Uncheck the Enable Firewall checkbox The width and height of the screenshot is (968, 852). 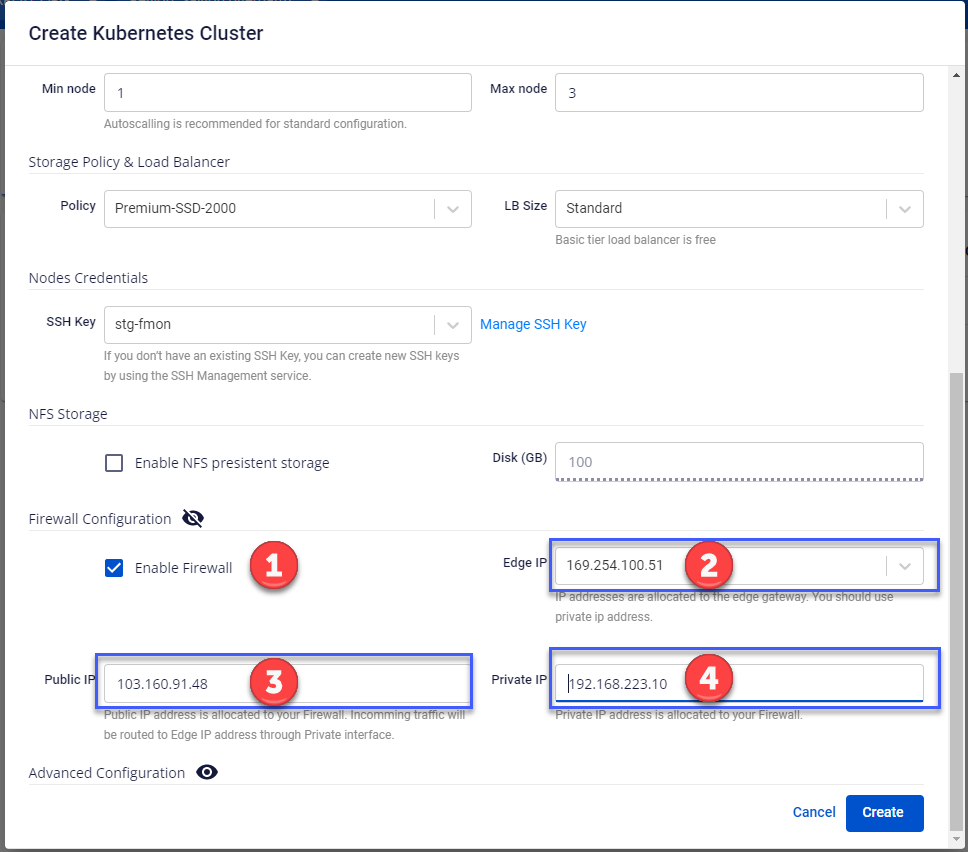[114, 568]
